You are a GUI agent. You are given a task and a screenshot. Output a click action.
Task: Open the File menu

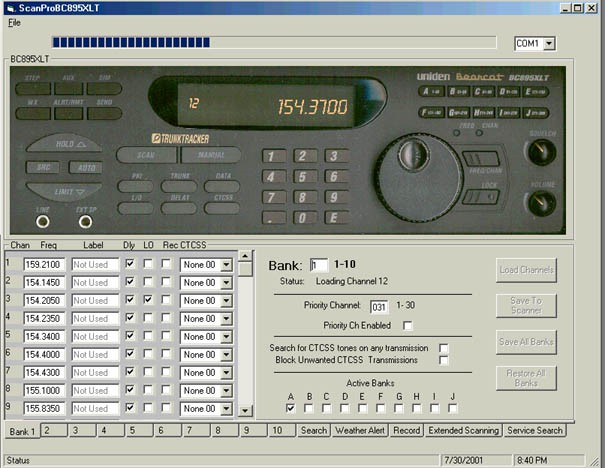[14, 23]
